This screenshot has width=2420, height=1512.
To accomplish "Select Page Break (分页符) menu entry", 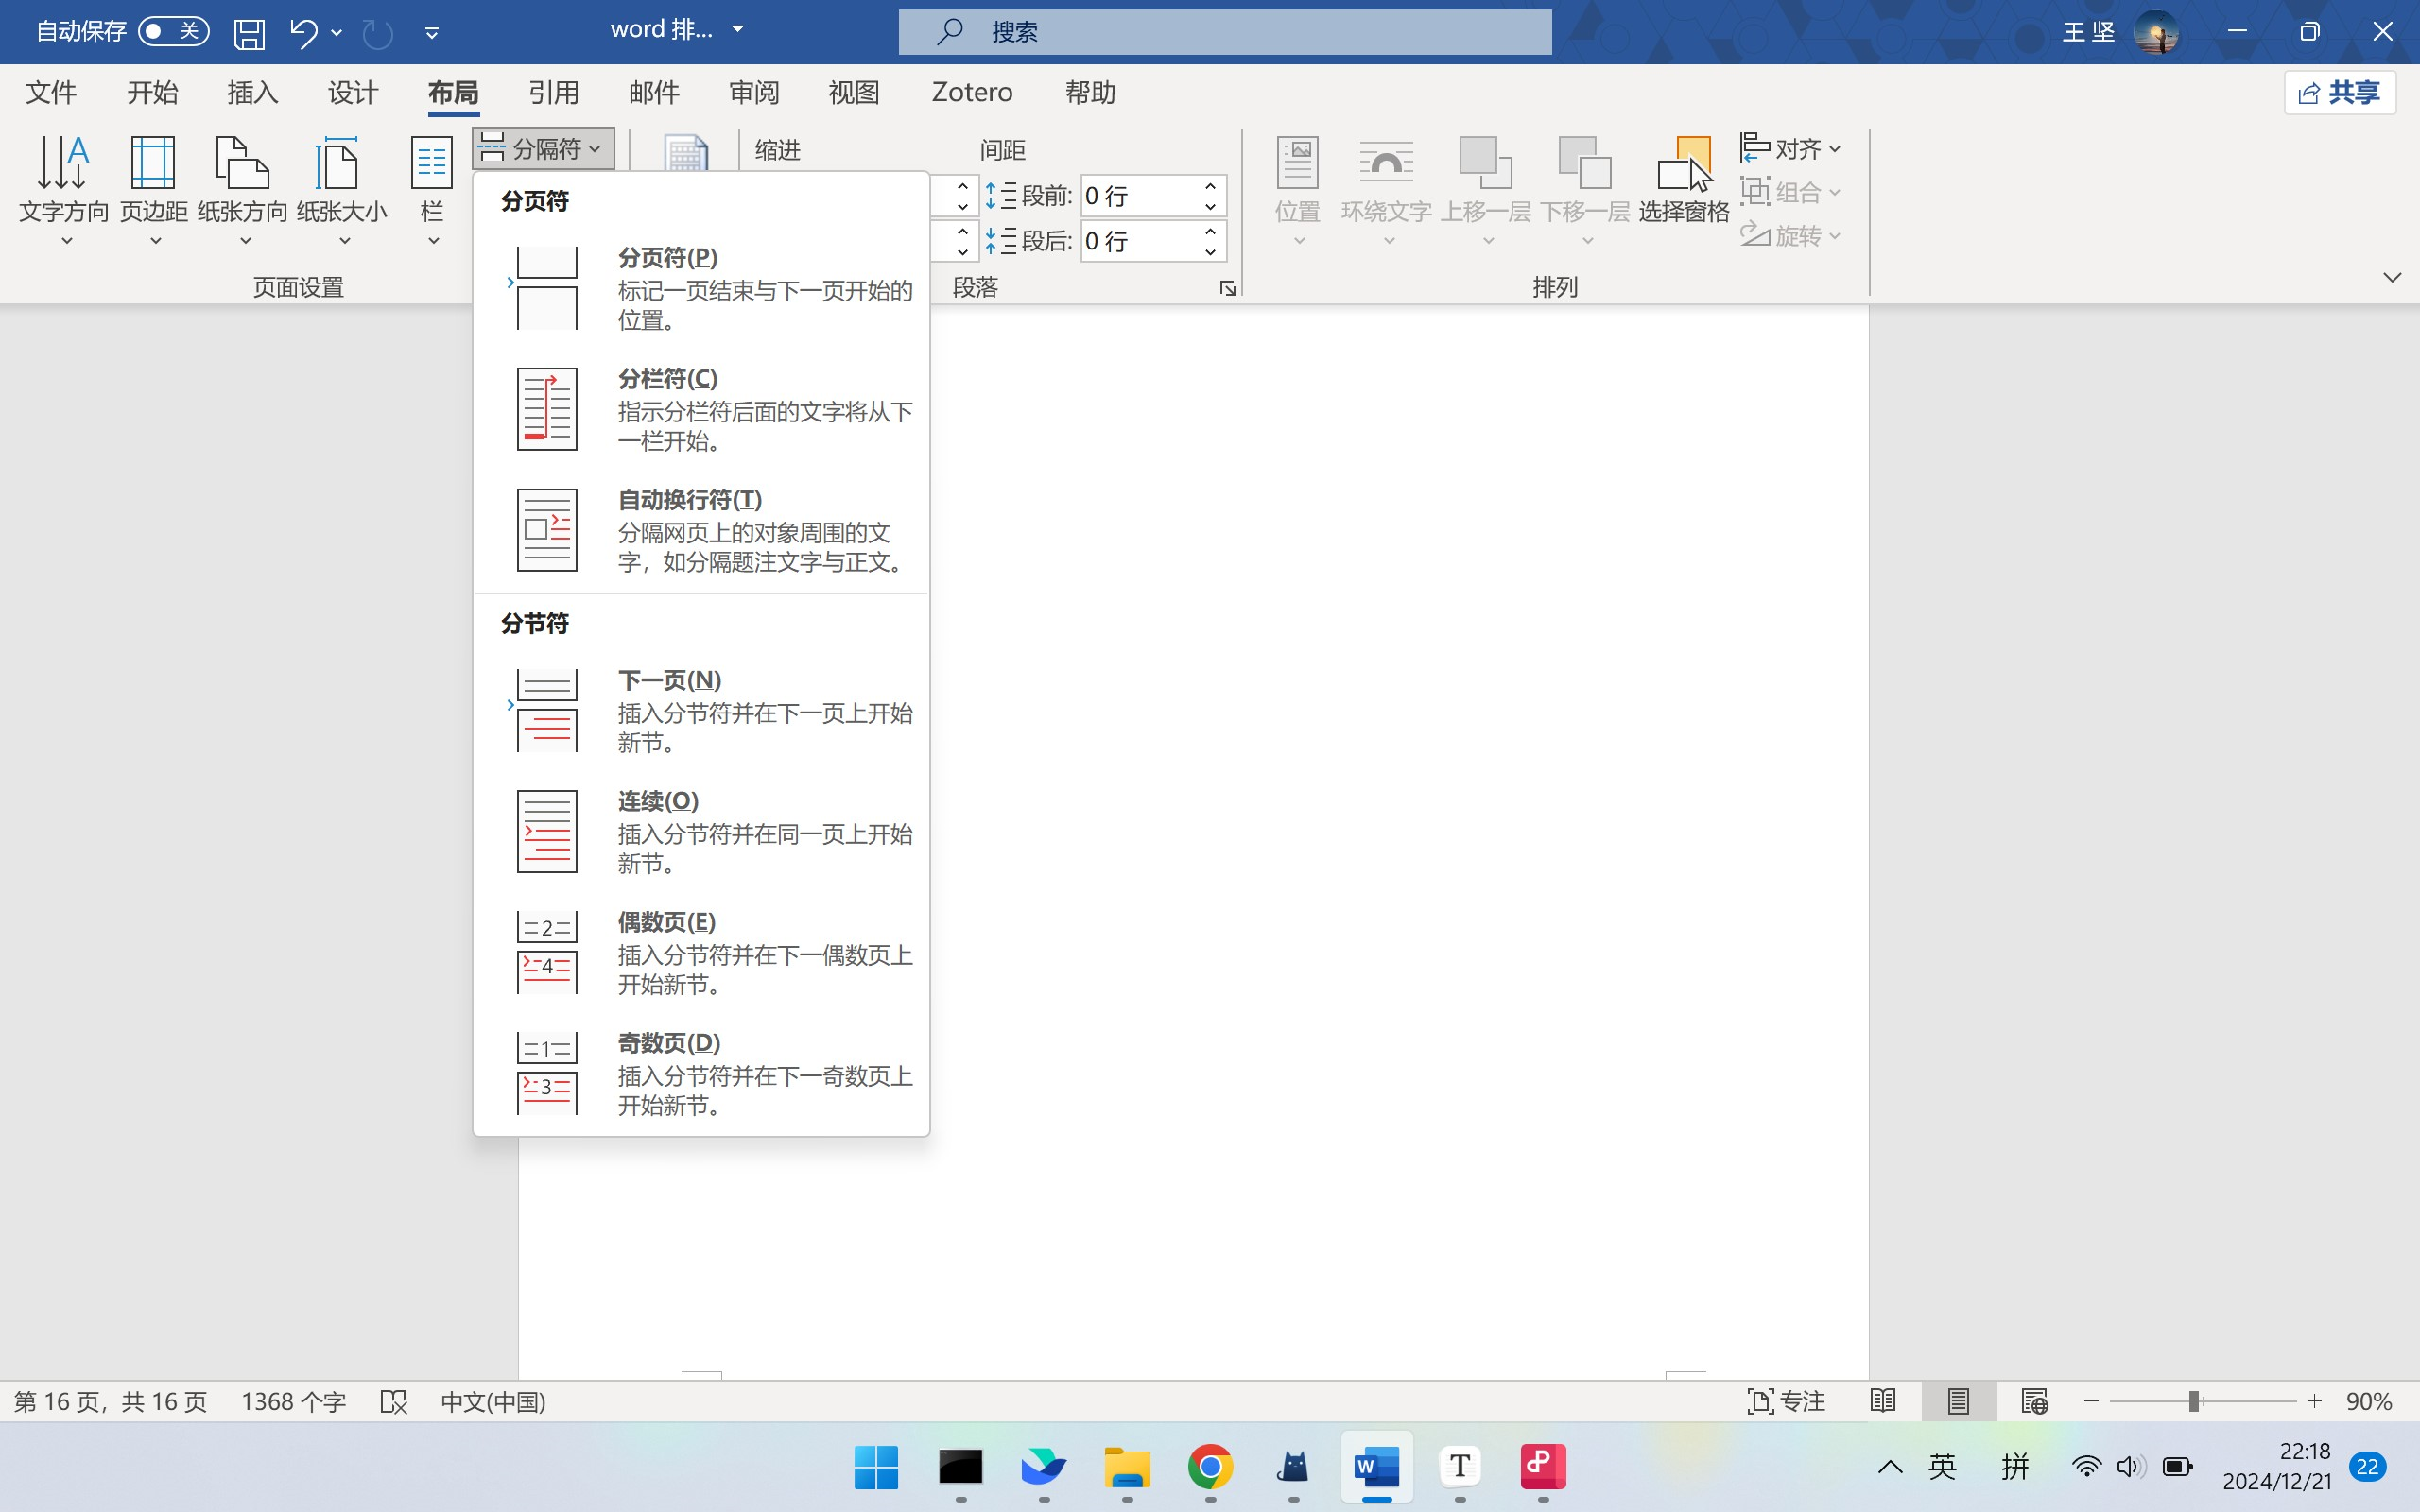I will [x=700, y=288].
